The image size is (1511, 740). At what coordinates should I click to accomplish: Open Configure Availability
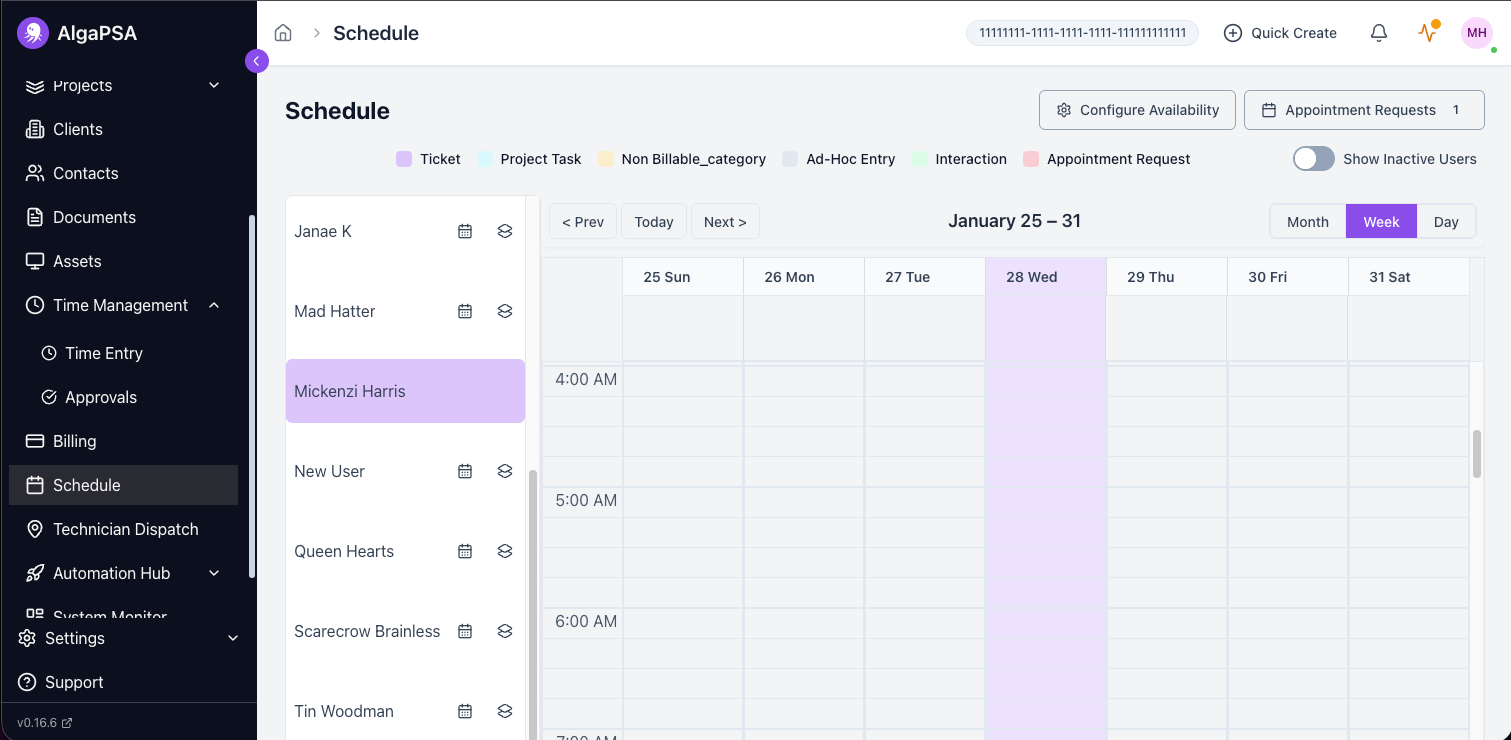point(1137,110)
